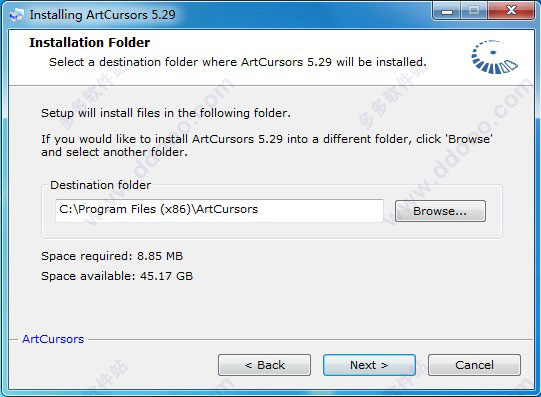Click the blue ArtCursors label at bottom left
The width and height of the screenshot is (541, 397).
click(53, 339)
